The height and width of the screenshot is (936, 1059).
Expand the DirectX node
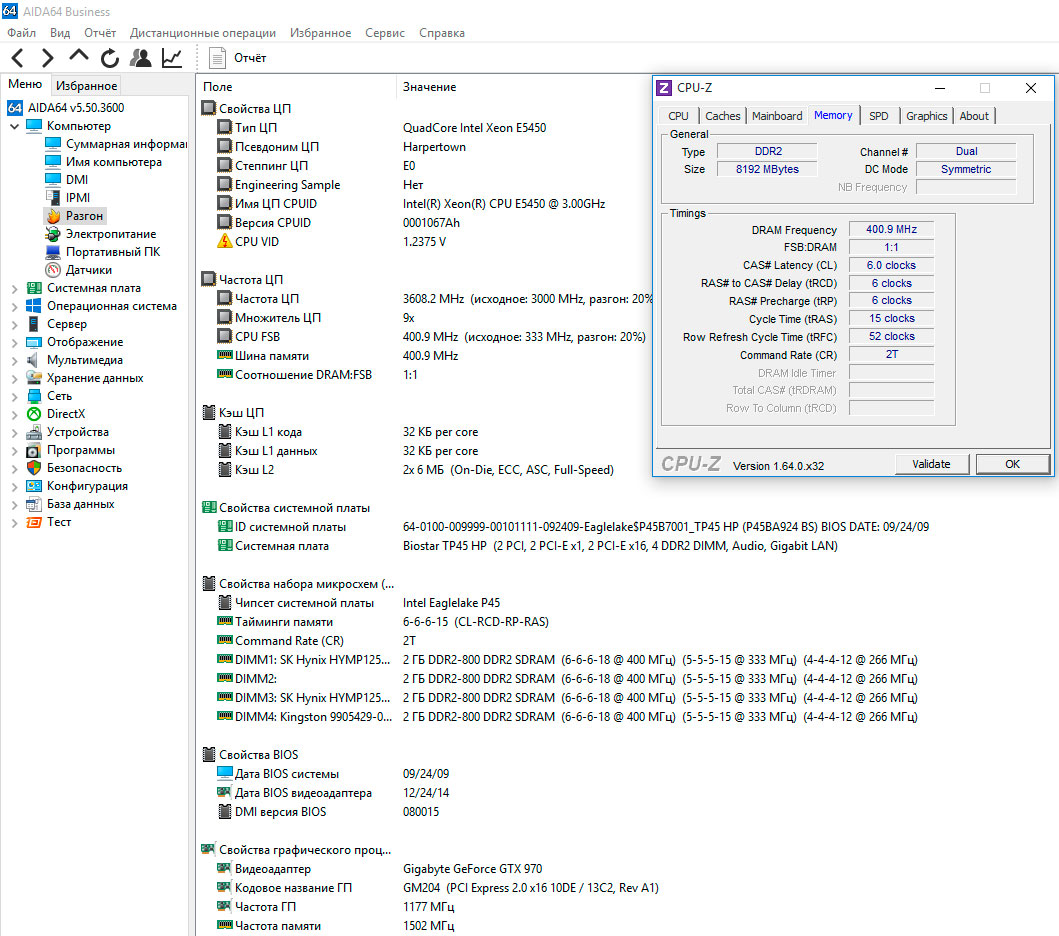pos(14,415)
